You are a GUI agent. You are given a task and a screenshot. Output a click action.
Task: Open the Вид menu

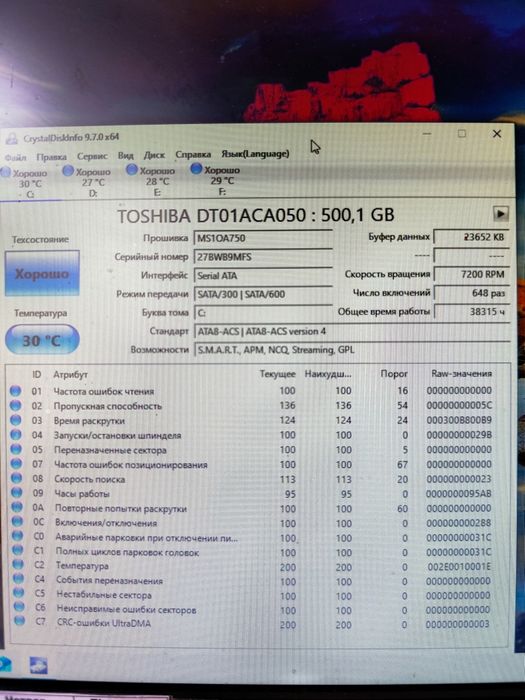point(125,156)
